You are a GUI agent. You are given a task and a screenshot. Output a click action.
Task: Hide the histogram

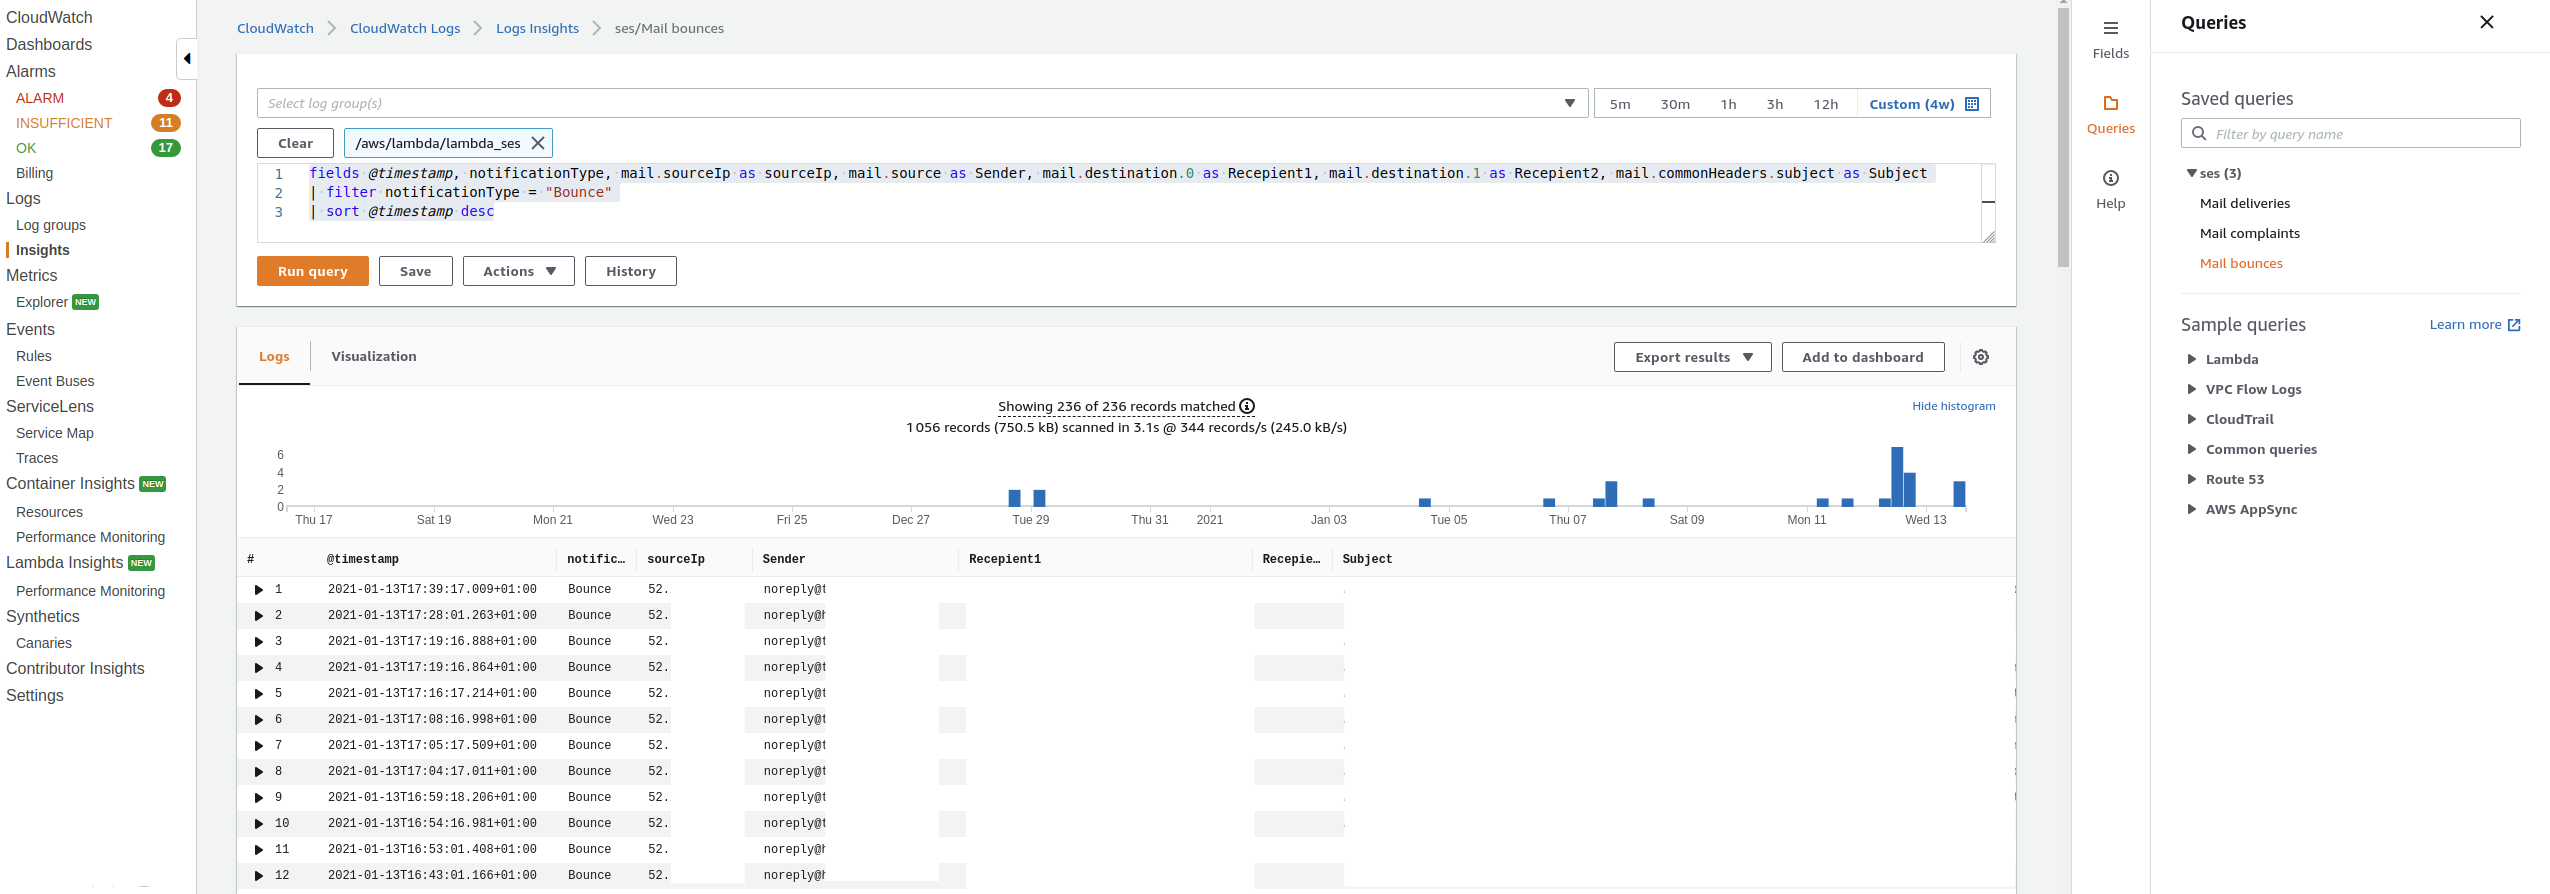pyautogui.click(x=1953, y=406)
